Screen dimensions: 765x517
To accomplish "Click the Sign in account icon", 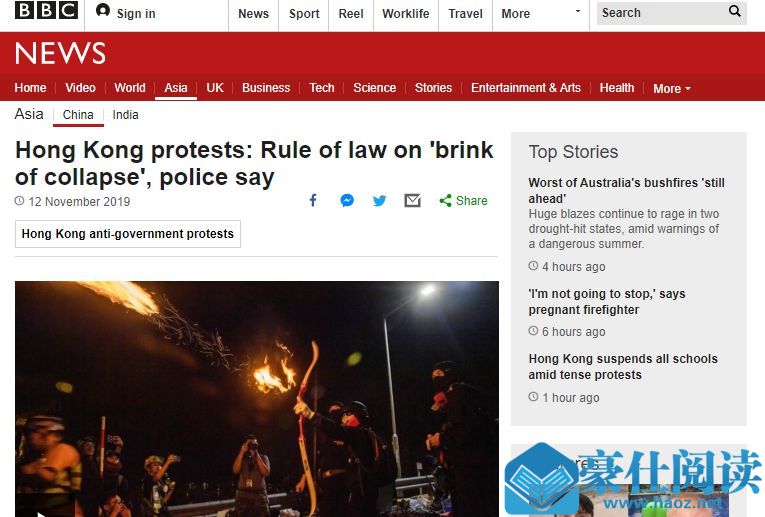I will click(103, 10).
